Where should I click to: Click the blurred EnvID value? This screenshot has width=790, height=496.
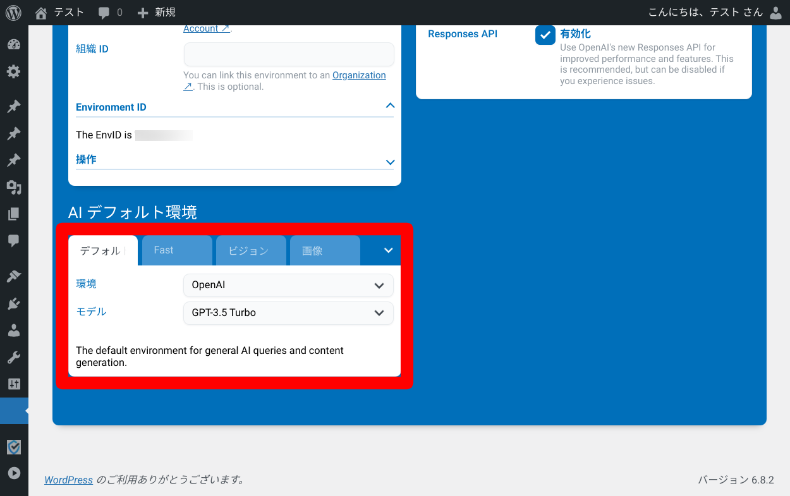tap(164, 135)
